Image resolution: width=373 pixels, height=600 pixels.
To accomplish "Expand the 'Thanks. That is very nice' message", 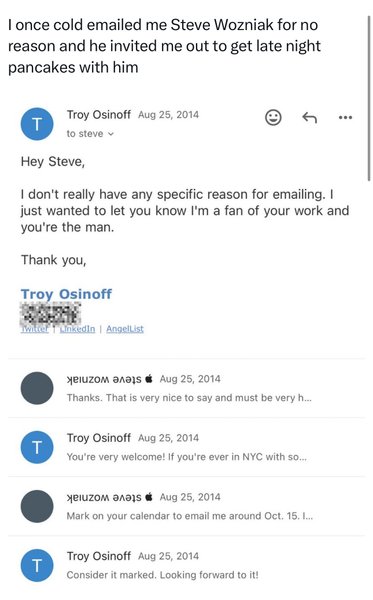I will pos(186,388).
